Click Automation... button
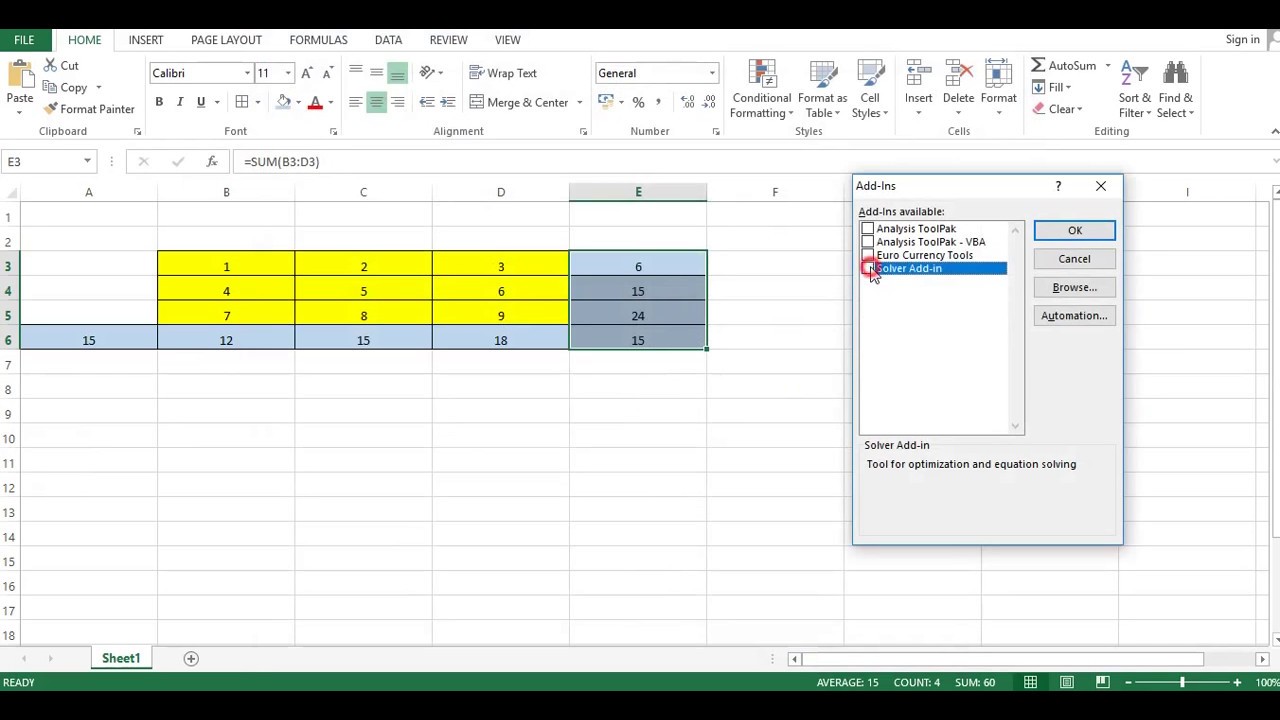This screenshot has width=1280, height=720. tap(1074, 316)
